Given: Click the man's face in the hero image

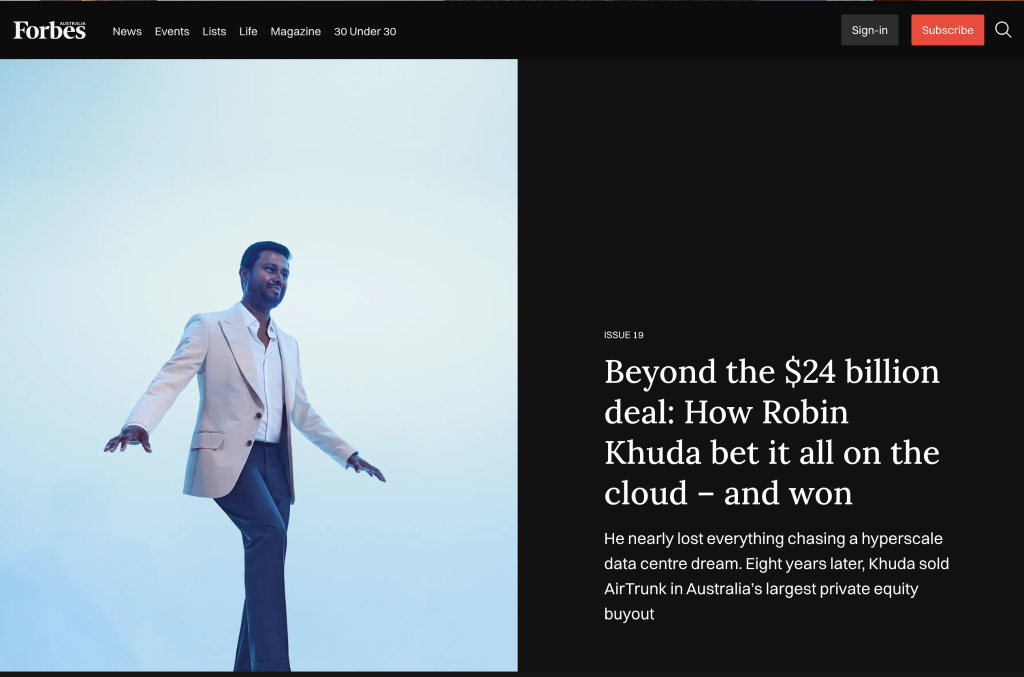Looking at the screenshot, I should point(265,277).
